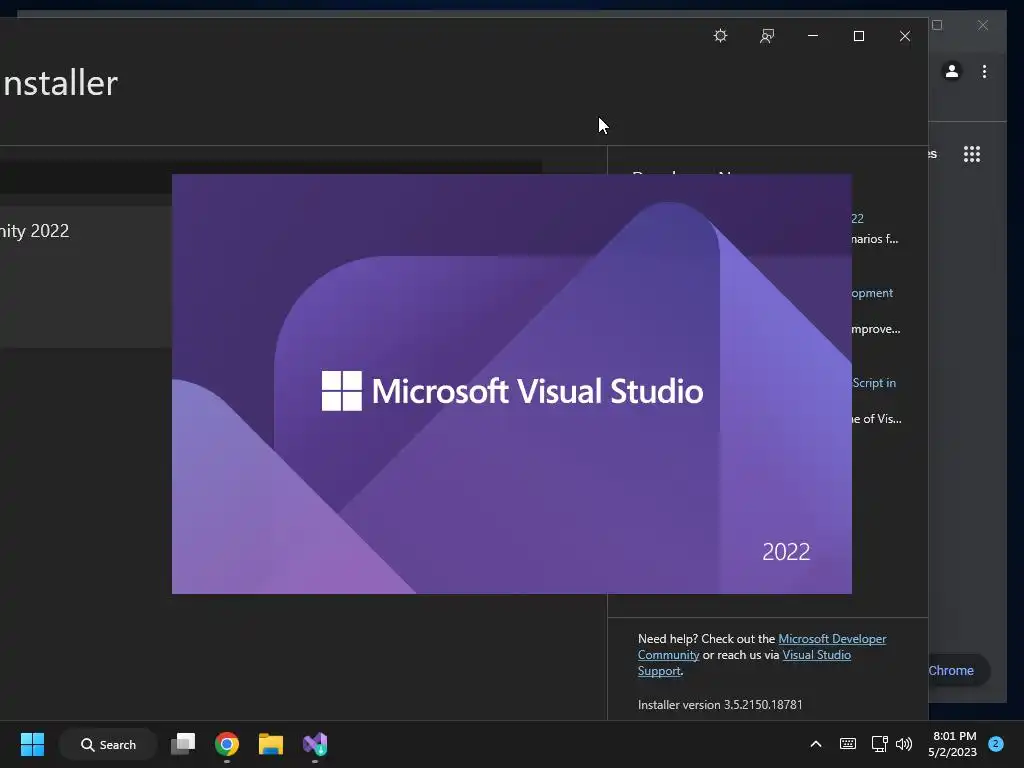This screenshot has width=1024, height=768.
Task: Show hidden system tray icons
Action: coord(816,744)
